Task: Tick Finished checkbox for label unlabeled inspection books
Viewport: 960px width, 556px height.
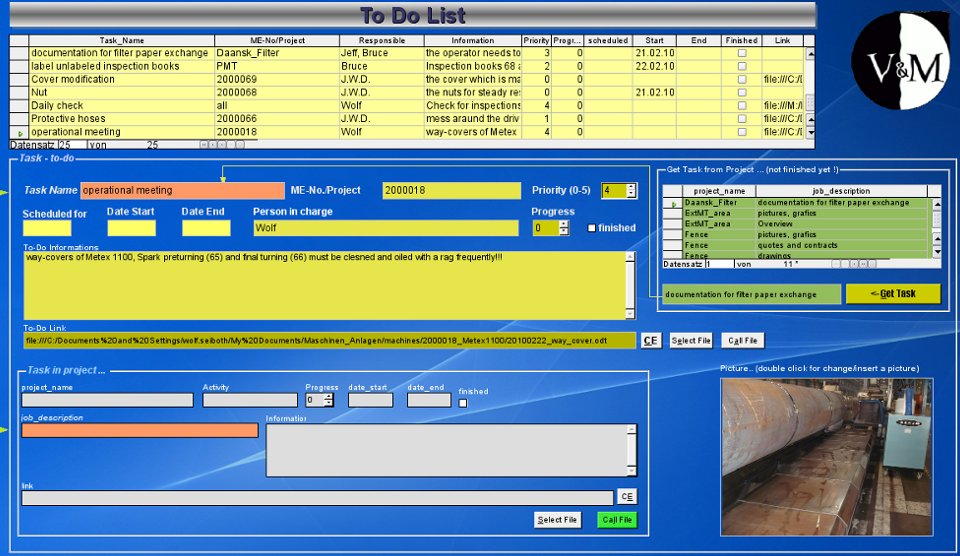Action: pos(741,66)
